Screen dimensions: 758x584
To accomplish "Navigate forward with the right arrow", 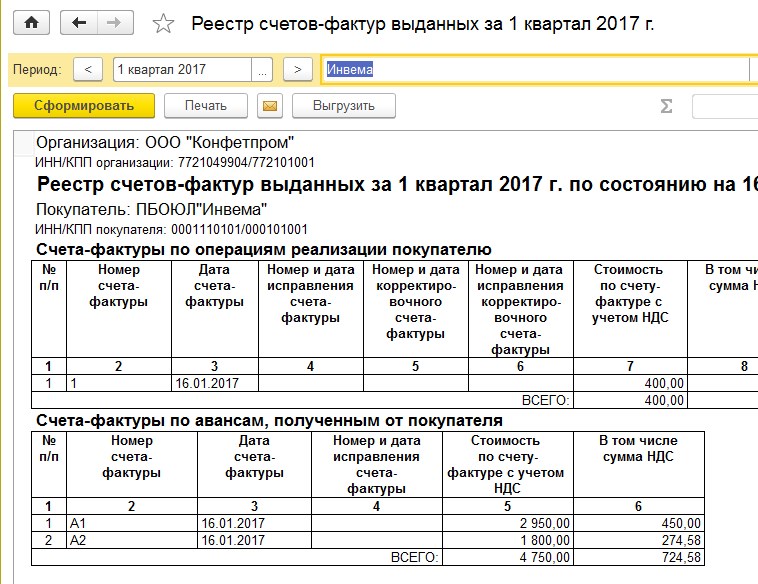I will (115, 23).
